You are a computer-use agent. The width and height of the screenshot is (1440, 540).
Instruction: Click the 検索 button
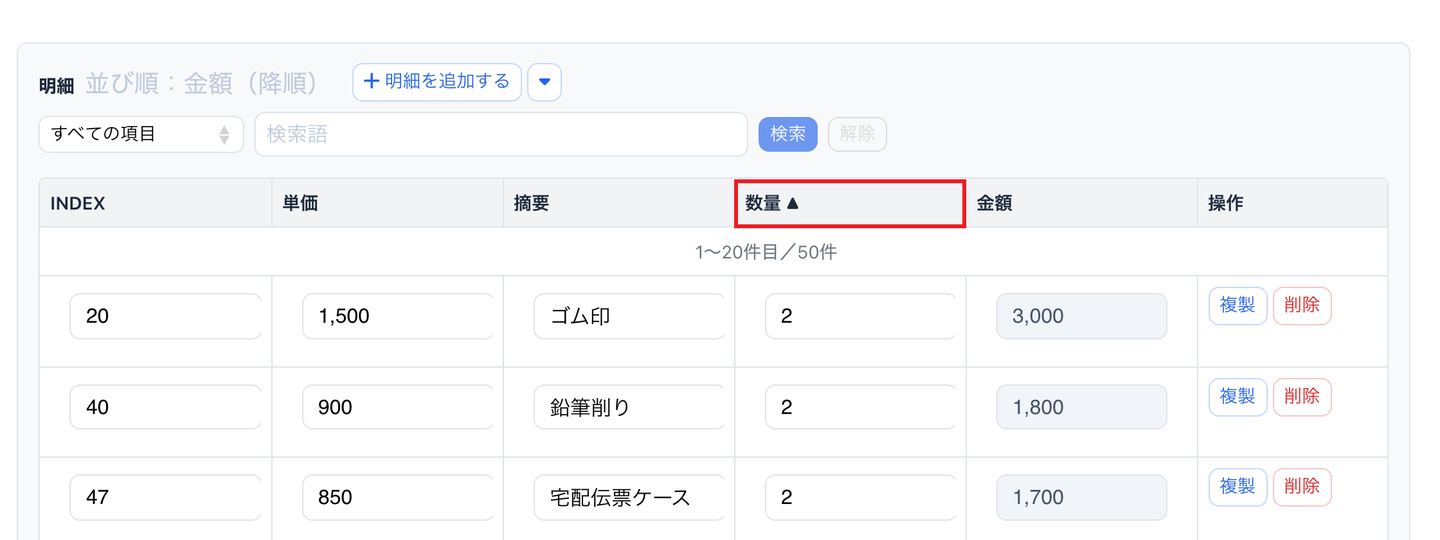click(788, 134)
